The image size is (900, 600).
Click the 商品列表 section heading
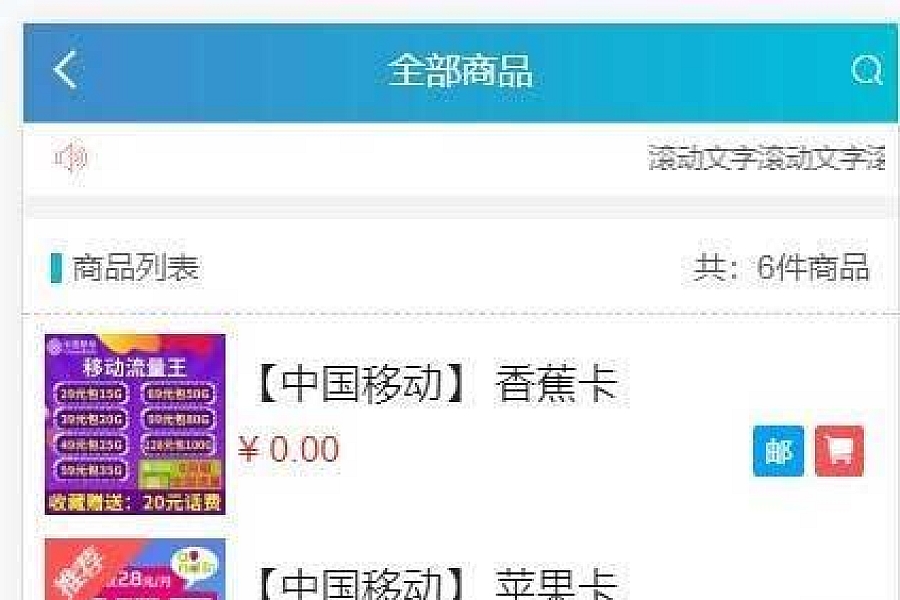point(135,268)
